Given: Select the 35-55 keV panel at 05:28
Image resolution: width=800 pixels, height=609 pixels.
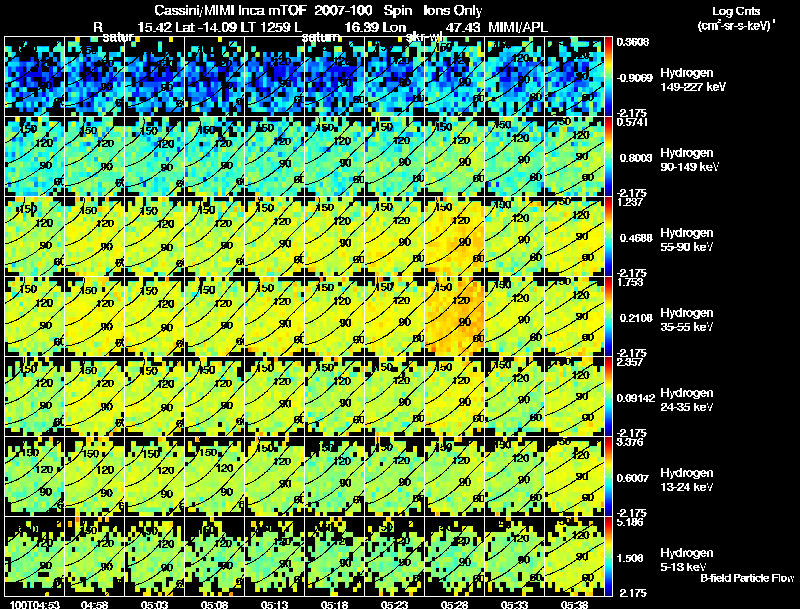Looking at the screenshot, I should pyautogui.click(x=455, y=317).
